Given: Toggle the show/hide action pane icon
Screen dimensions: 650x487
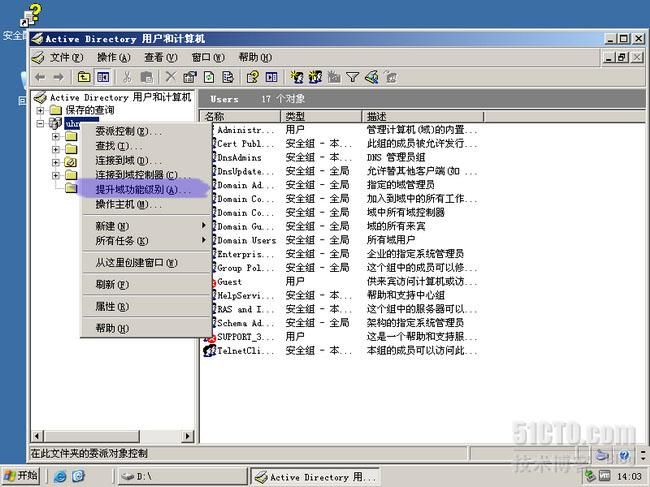Looking at the screenshot, I should [x=272, y=77].
